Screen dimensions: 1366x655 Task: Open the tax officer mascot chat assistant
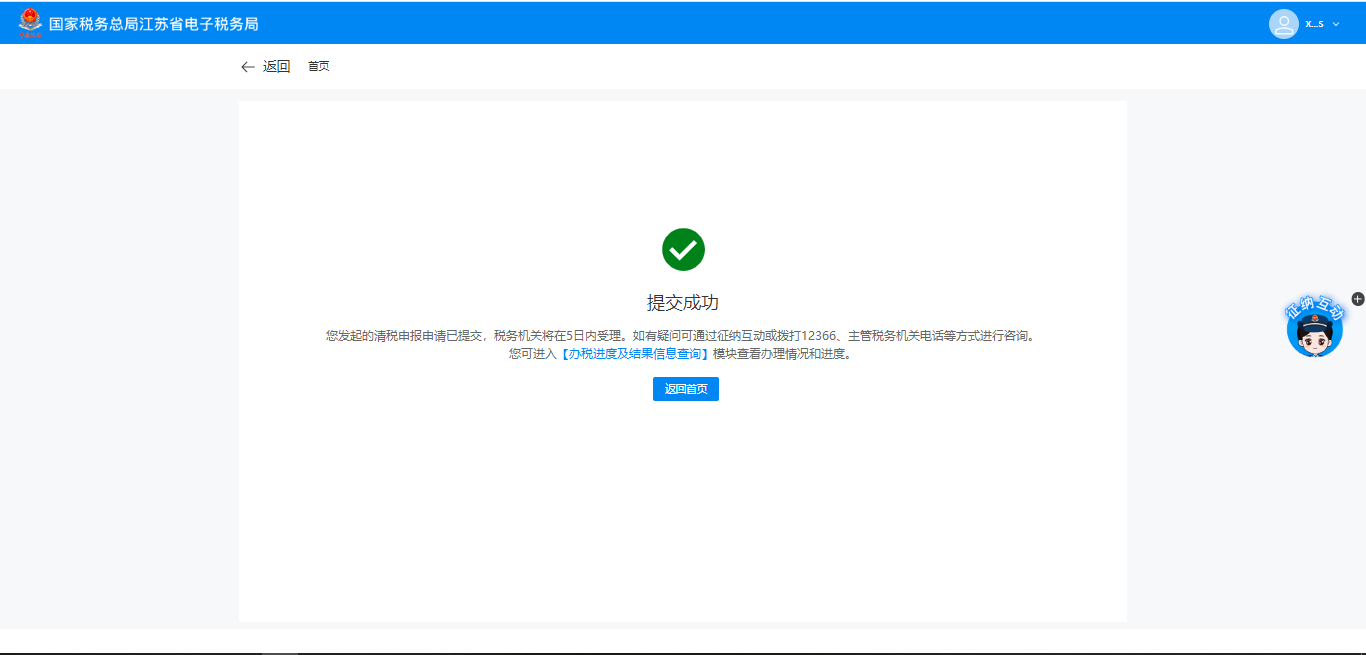[1314, 335]
